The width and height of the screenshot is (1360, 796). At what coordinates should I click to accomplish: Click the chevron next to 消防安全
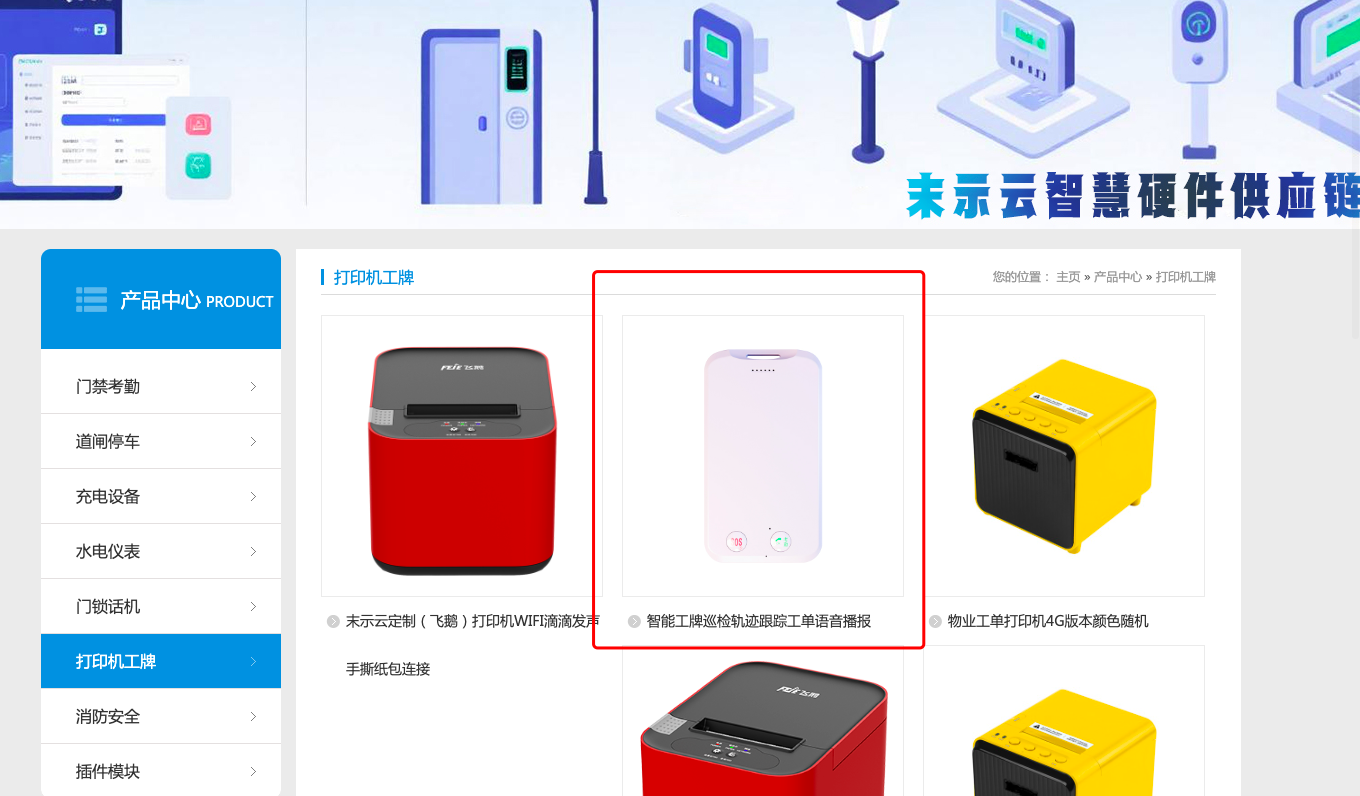[253, 716]
